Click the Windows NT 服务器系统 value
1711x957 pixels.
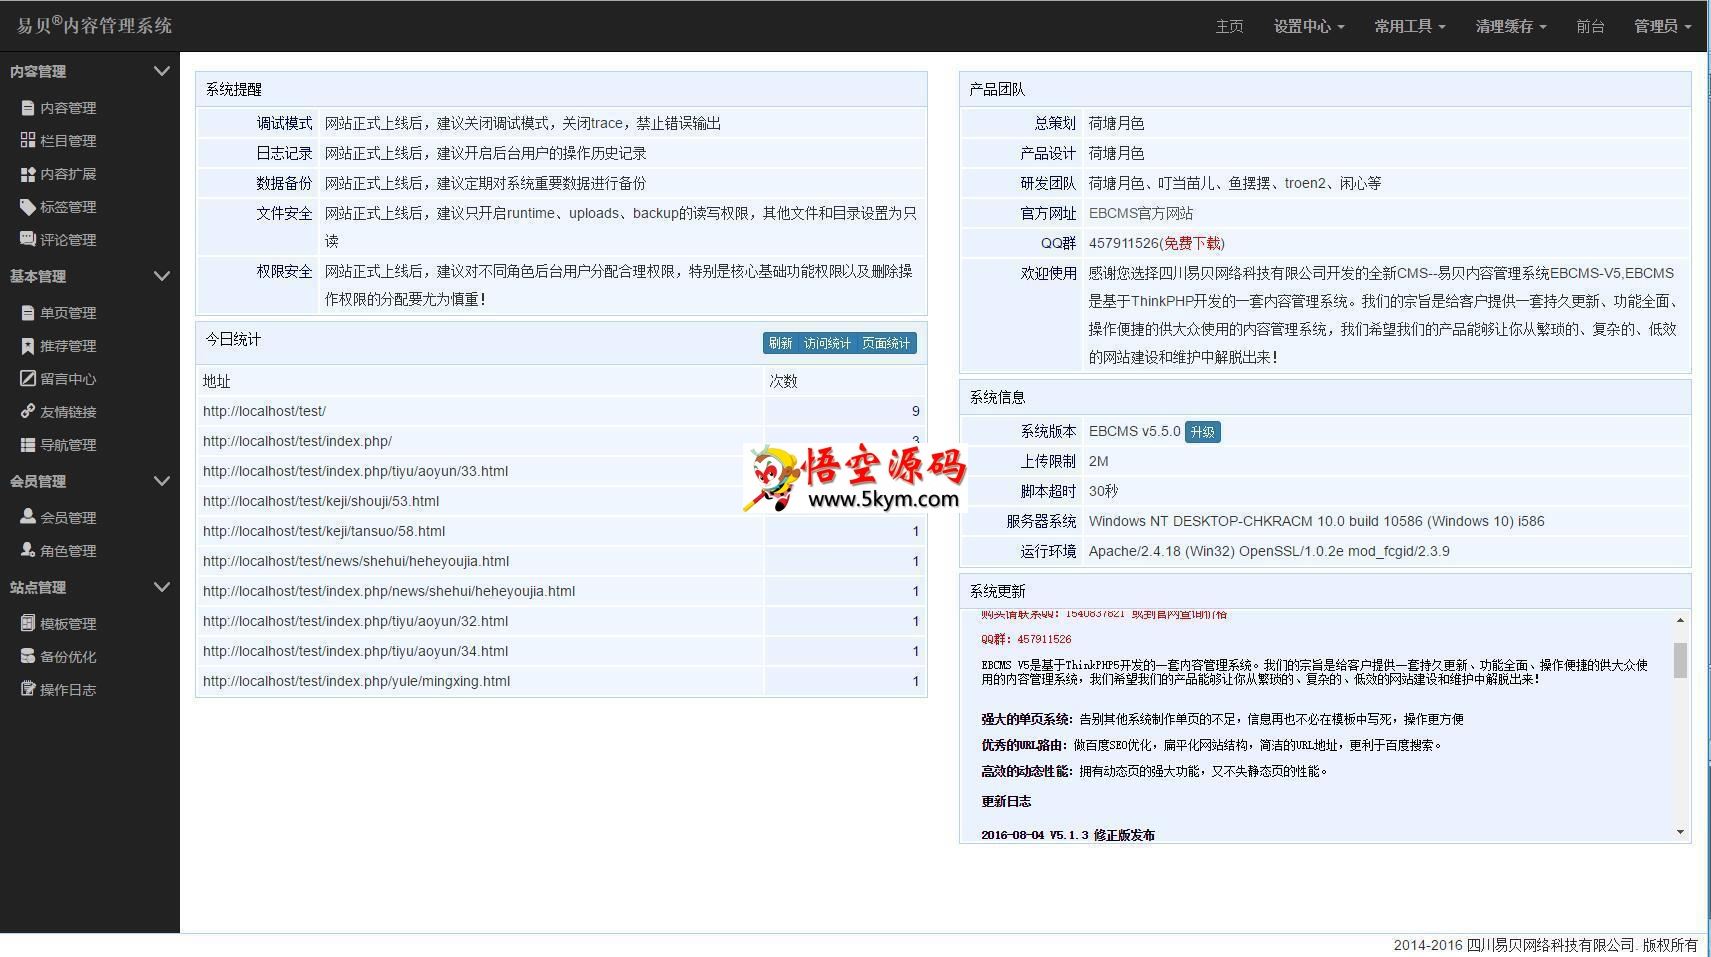tap(1316, 521)
